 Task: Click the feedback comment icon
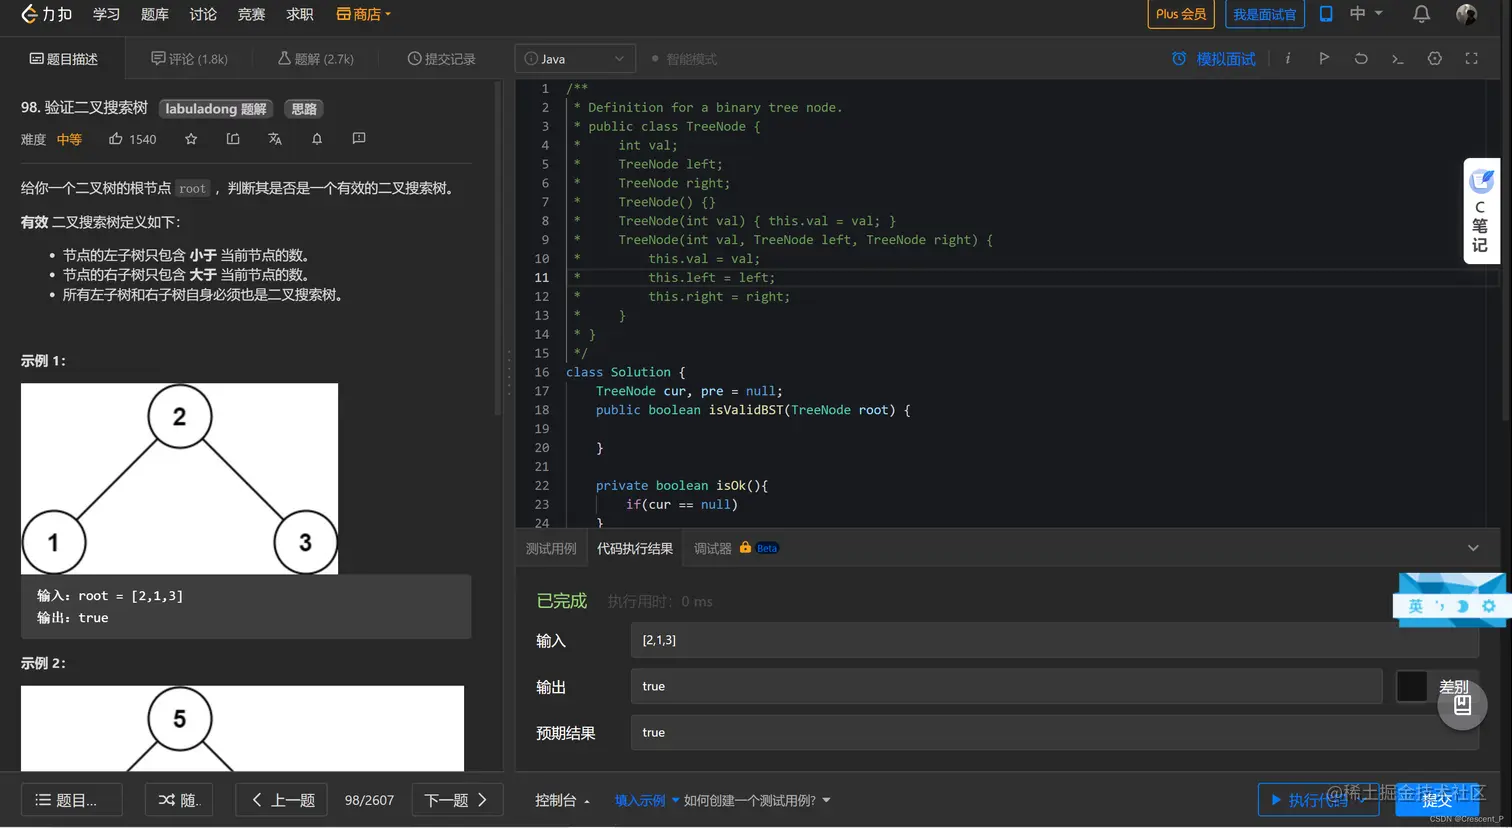359,139
